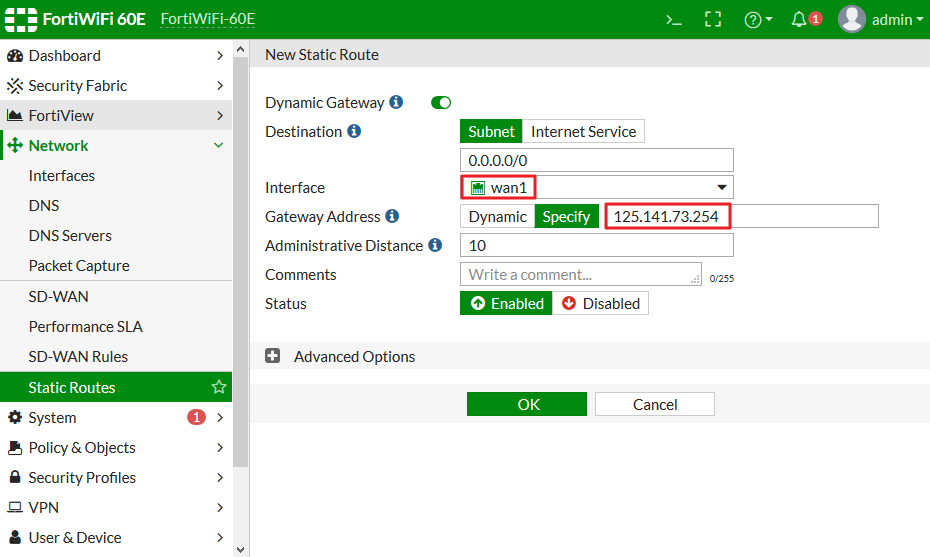The width and height of the screenshot is (930, 557).
Task: Expand the Dashboard menu chevron
Action: (219, 56)
